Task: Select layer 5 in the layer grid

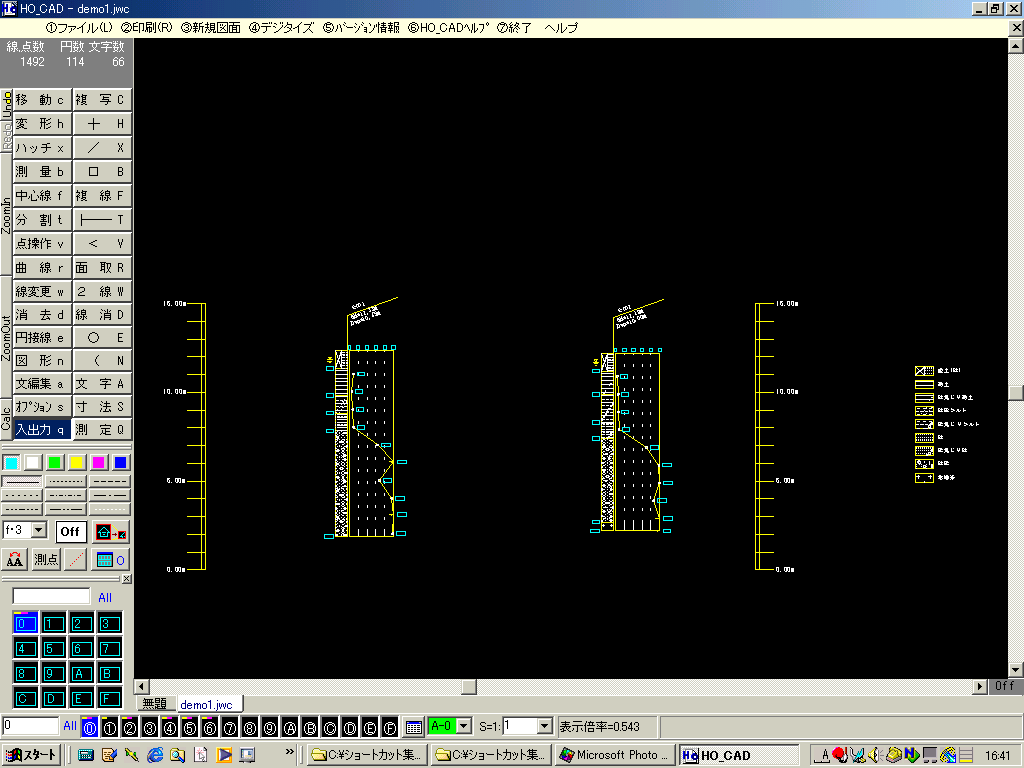Action: (x=52, y=648)
